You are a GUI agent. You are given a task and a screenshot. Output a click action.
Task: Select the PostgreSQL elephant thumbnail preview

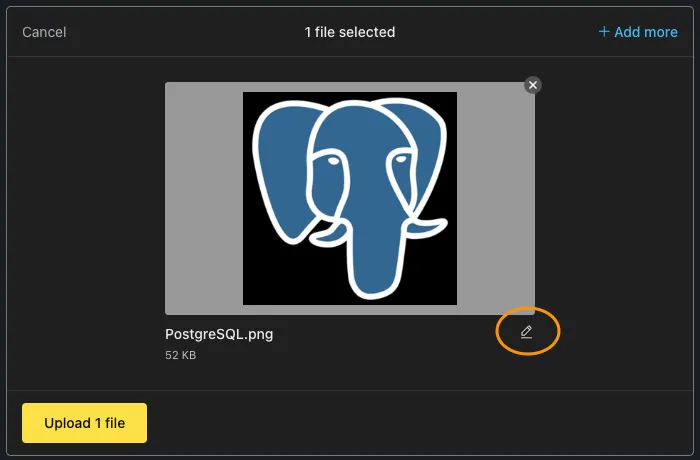tap(350, 198)
